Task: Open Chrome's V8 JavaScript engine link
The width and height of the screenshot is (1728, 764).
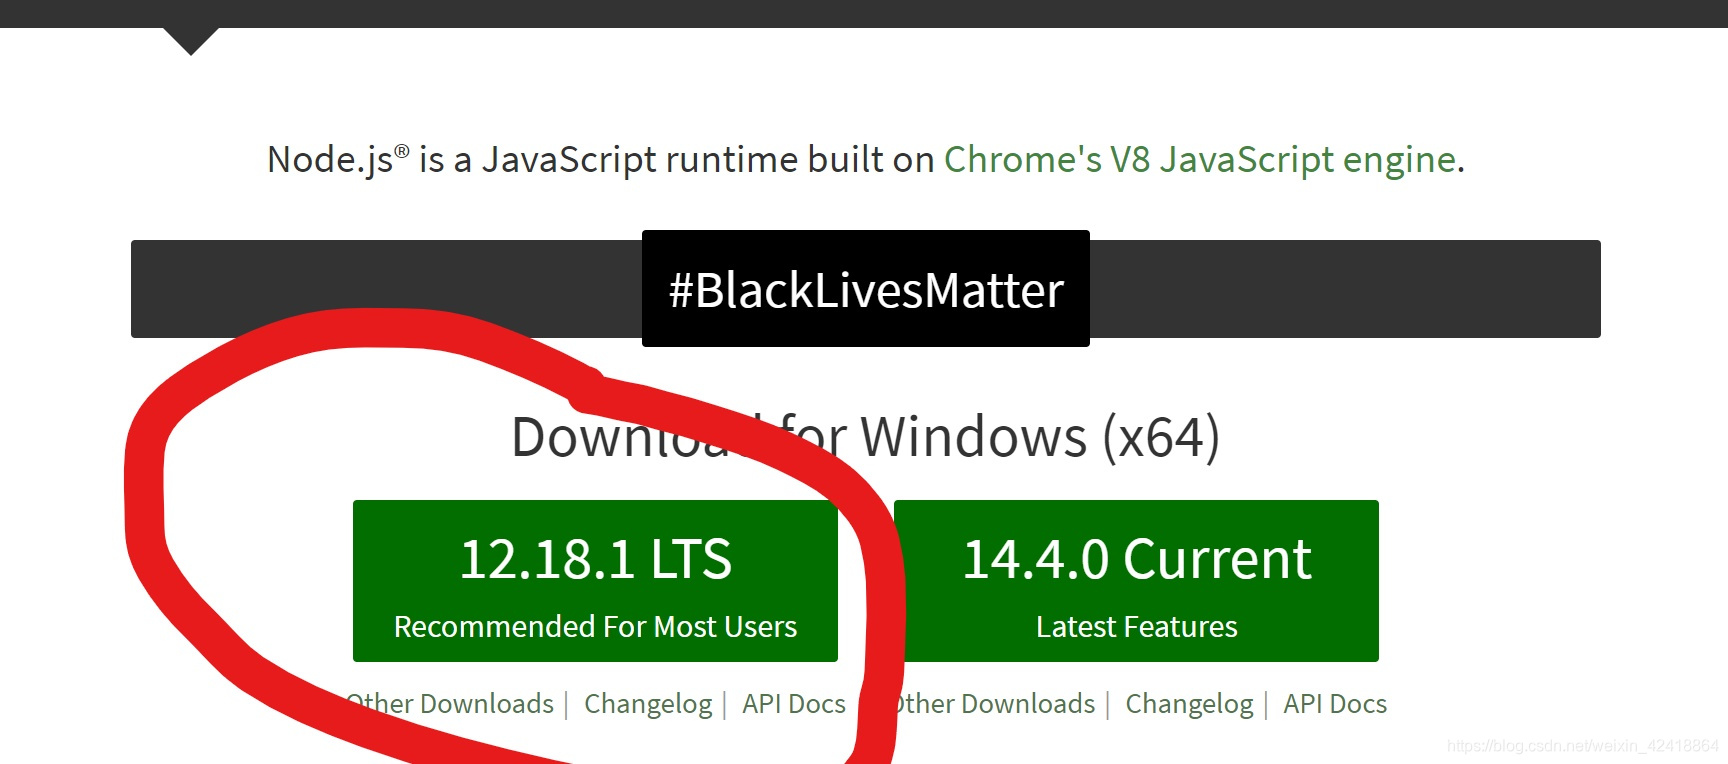Action: [x=1200, y=160]
